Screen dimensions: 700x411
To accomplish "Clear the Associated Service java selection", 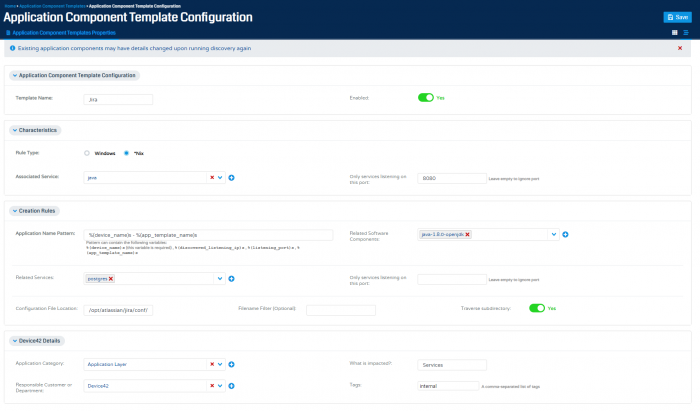I will tap(212, 178).
